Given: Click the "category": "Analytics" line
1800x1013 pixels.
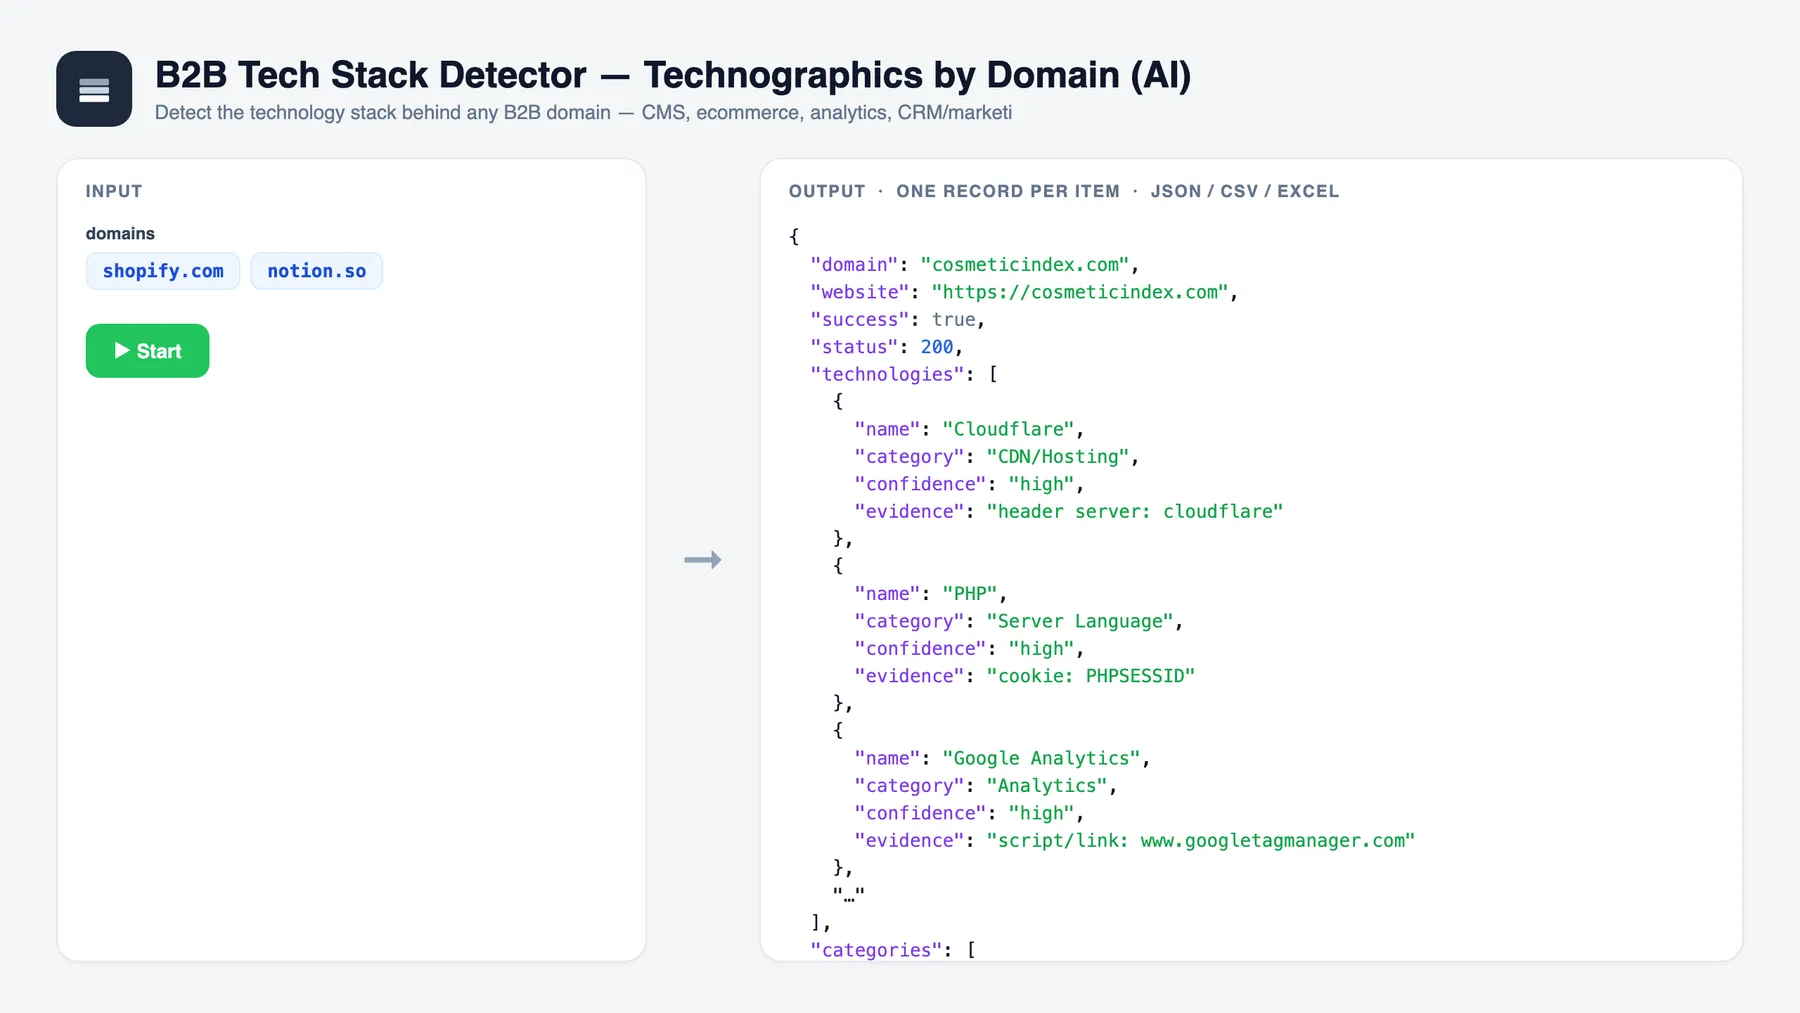Looking at the screenshot, I should click(x=986, y=786).
